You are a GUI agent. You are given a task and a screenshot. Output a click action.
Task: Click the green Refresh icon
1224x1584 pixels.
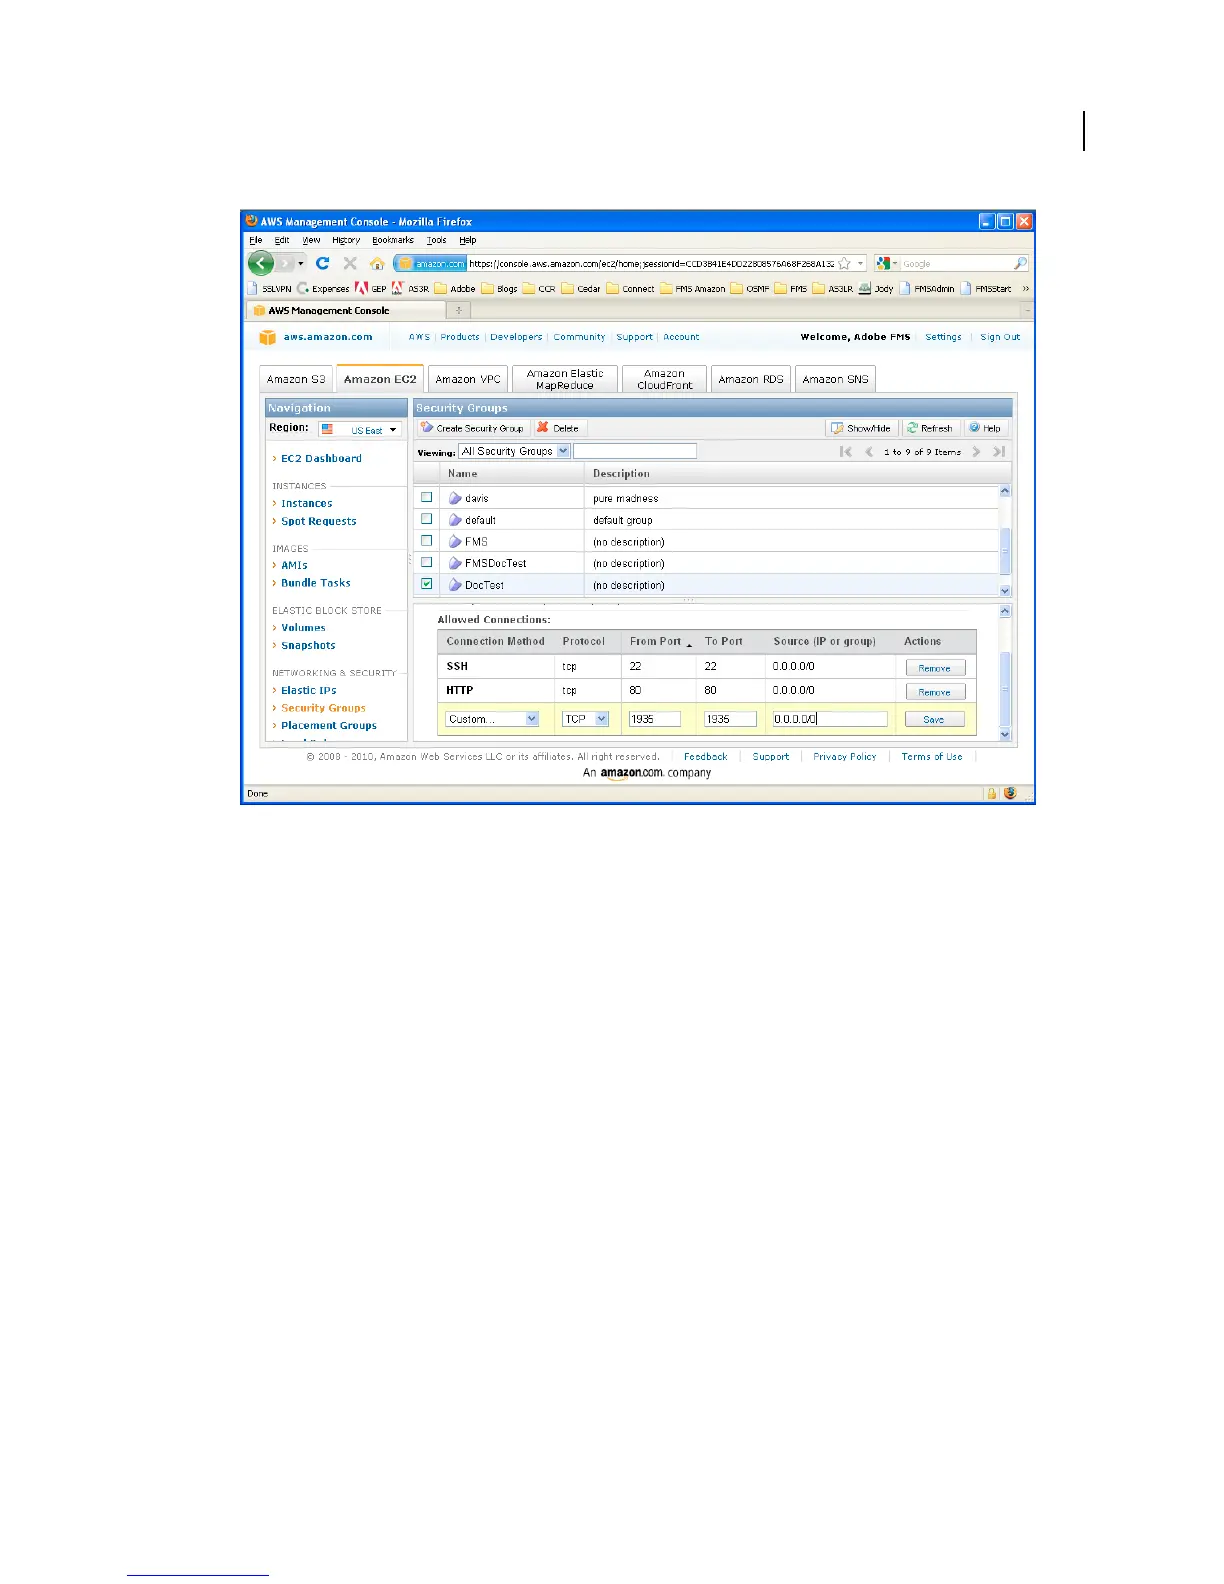[912, 427]
